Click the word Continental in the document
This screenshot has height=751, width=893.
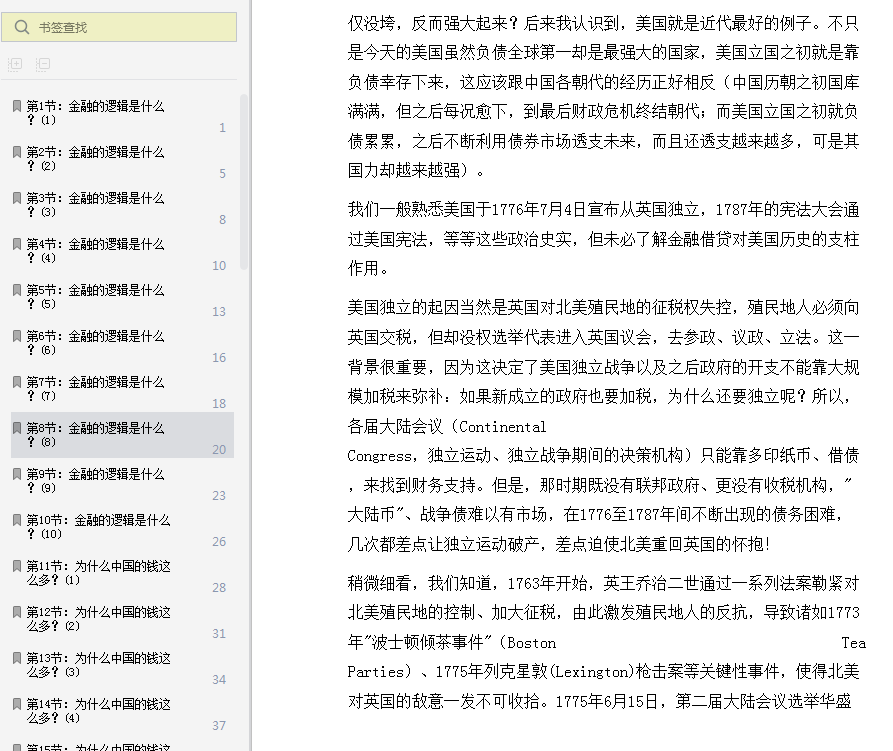tap(502, 426)
